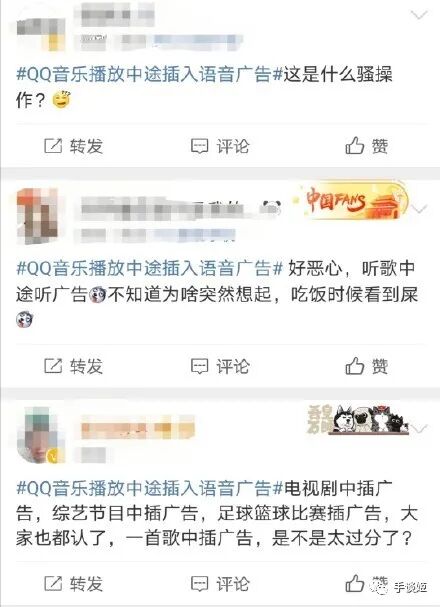This screenshot has height=607, width=440.
Task: Like the third post with the thumbs-up icon
Action: (354, 583)
